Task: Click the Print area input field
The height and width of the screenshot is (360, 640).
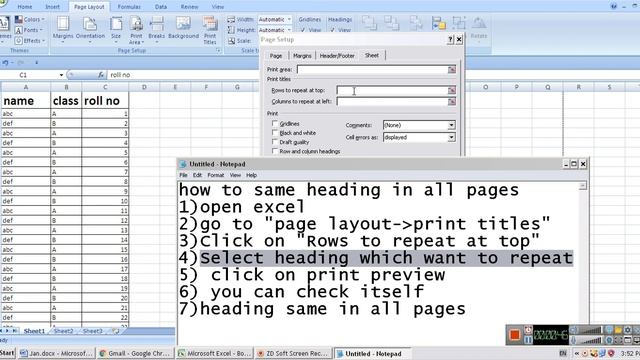Action: 372,69
